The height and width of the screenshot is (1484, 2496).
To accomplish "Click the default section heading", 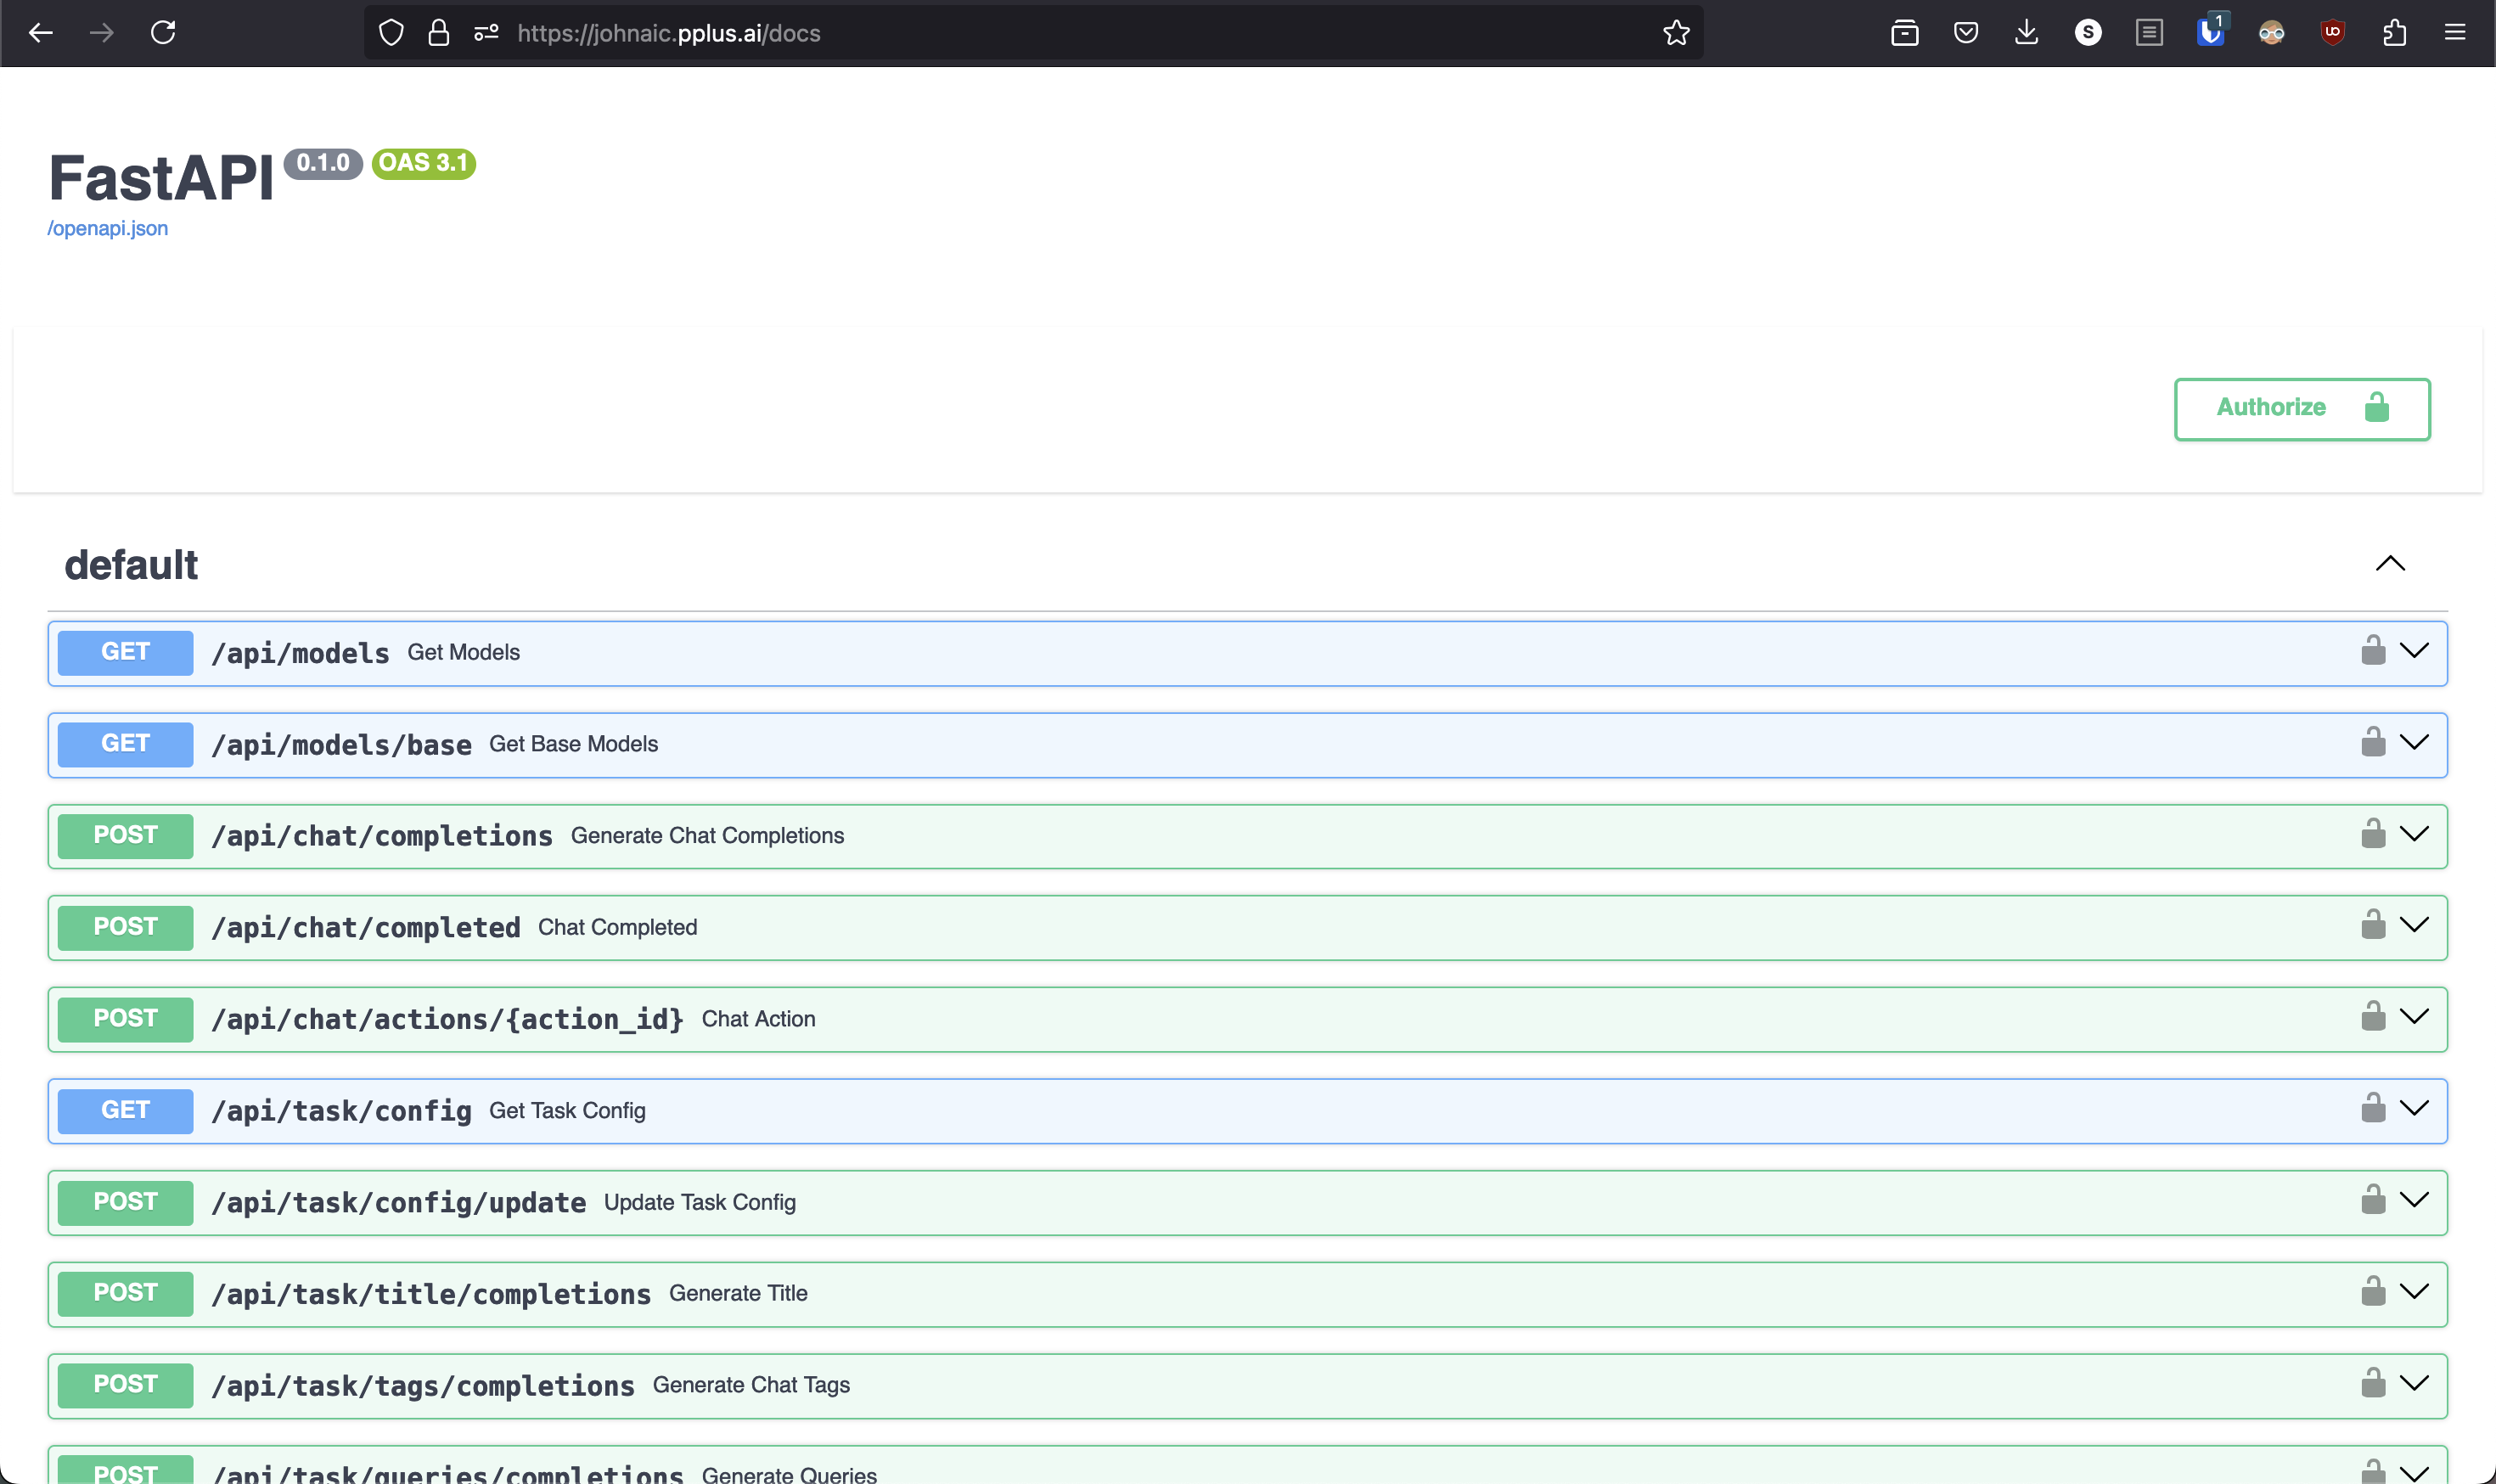I will tap(131, 565).
